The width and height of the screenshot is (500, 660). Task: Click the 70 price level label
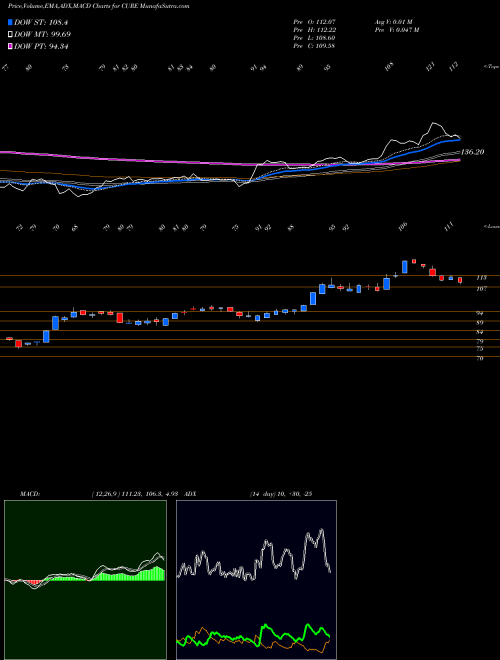click(480, 359)
